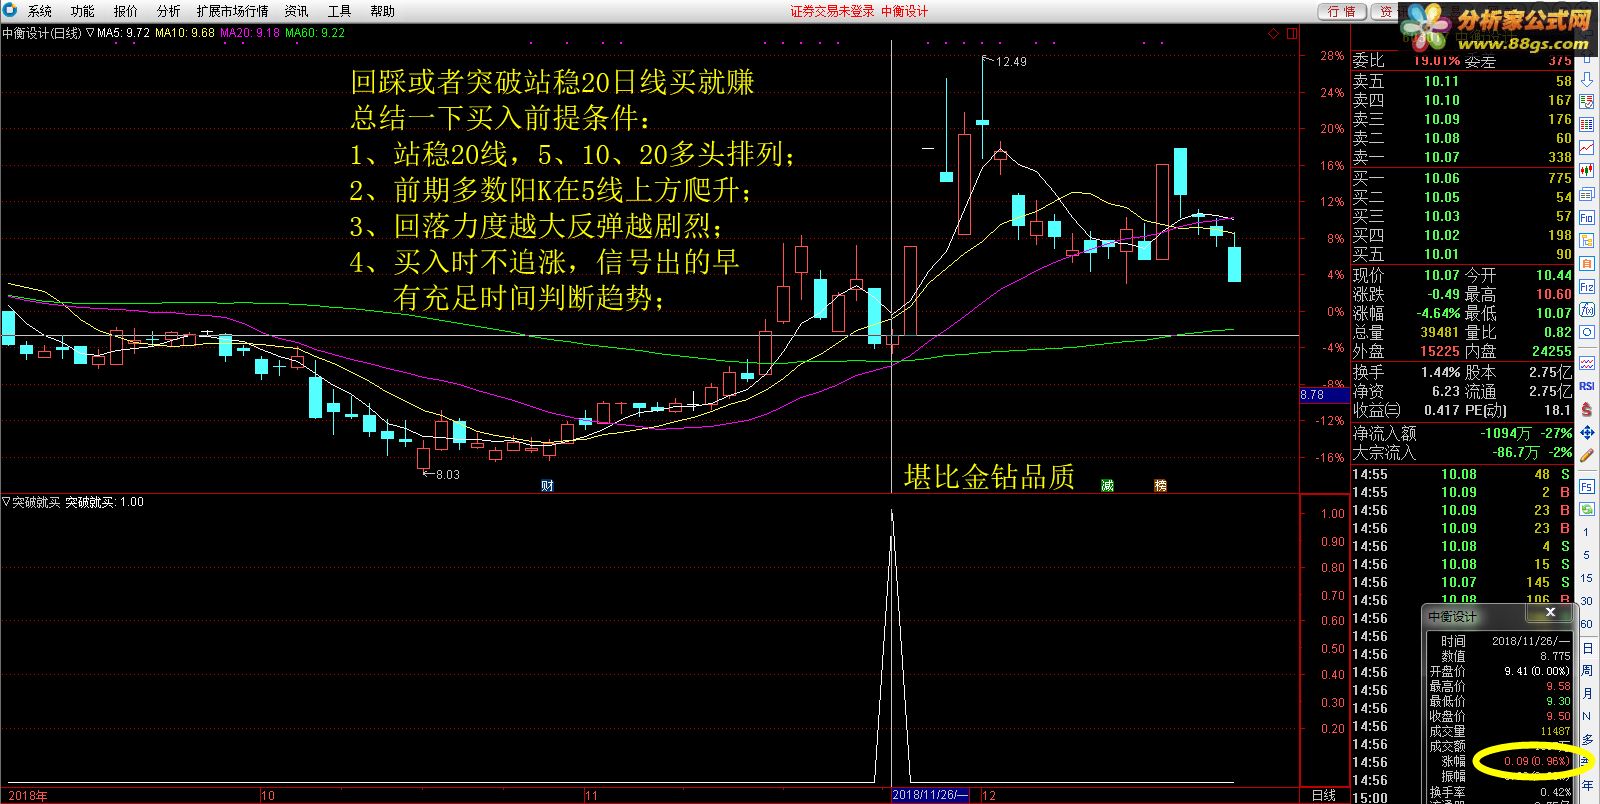1600x804 pixels.
Task: Switch to 30-minute period
Action: [x=1587, y=601]
